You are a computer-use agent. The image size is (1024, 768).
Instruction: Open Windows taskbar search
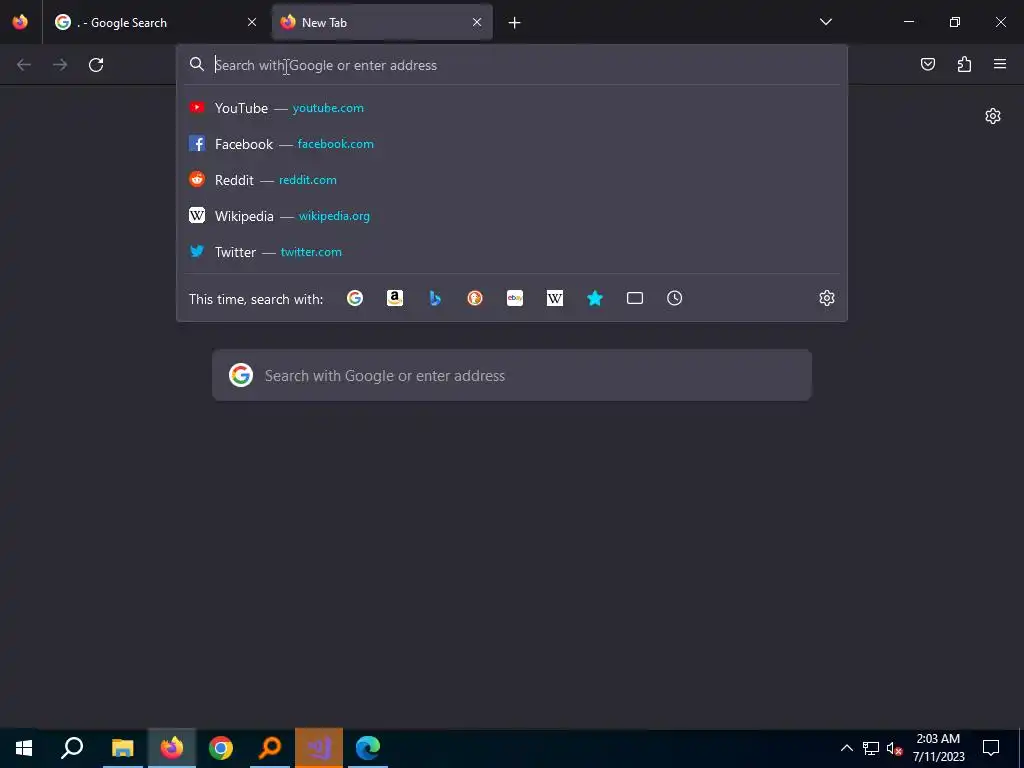click(x=72, y=748)
